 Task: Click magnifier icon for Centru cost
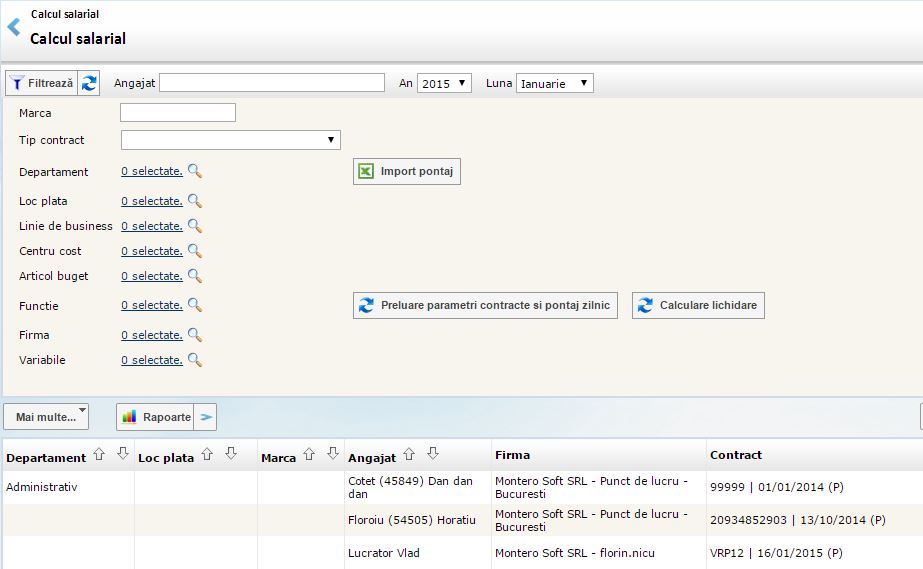(195, 251)
